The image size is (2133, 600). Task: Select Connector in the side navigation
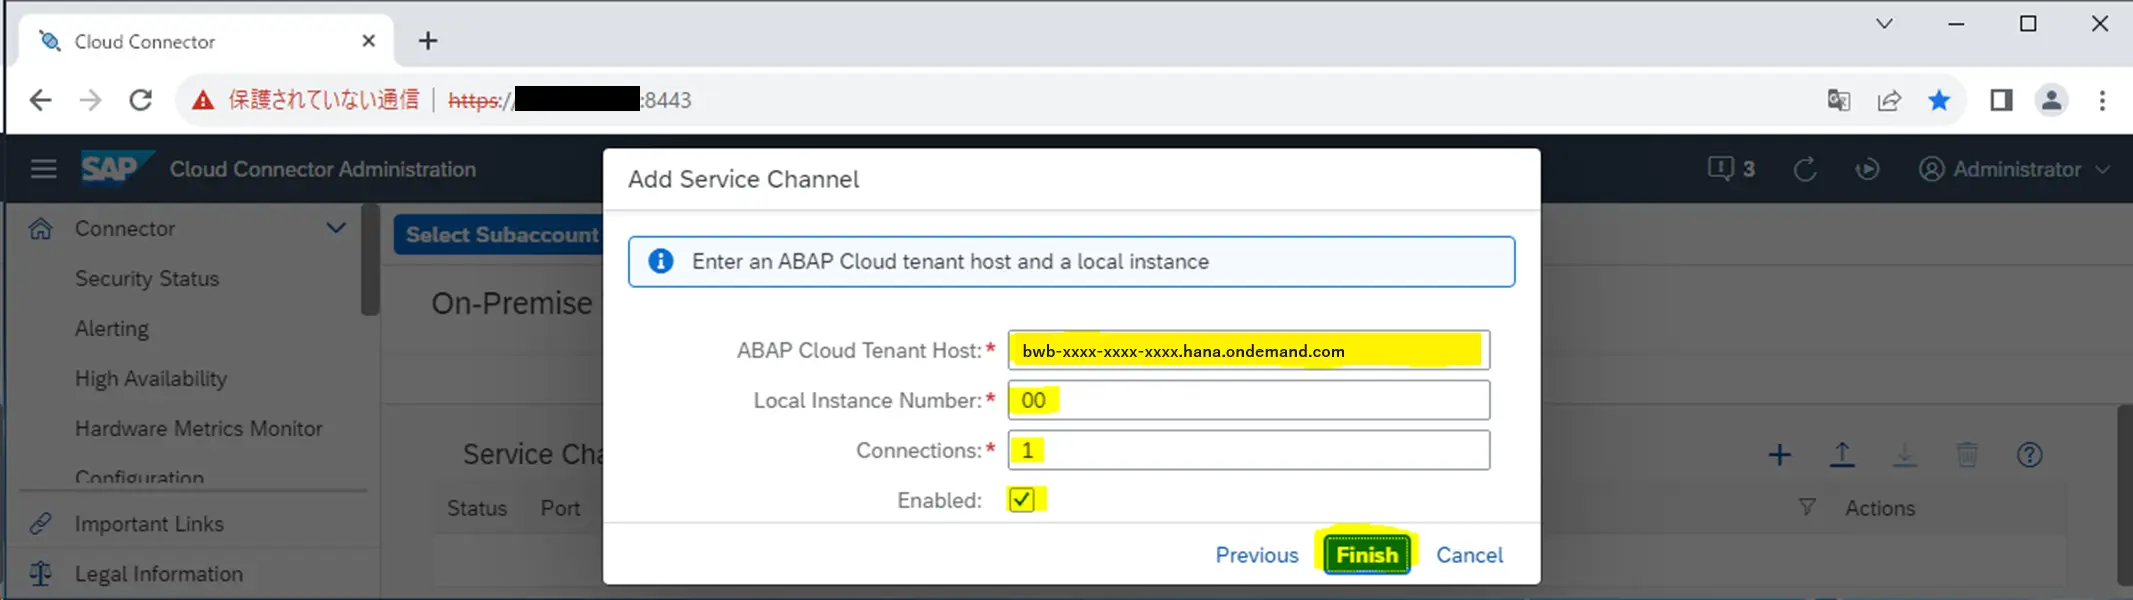click(x=125, y=229)
